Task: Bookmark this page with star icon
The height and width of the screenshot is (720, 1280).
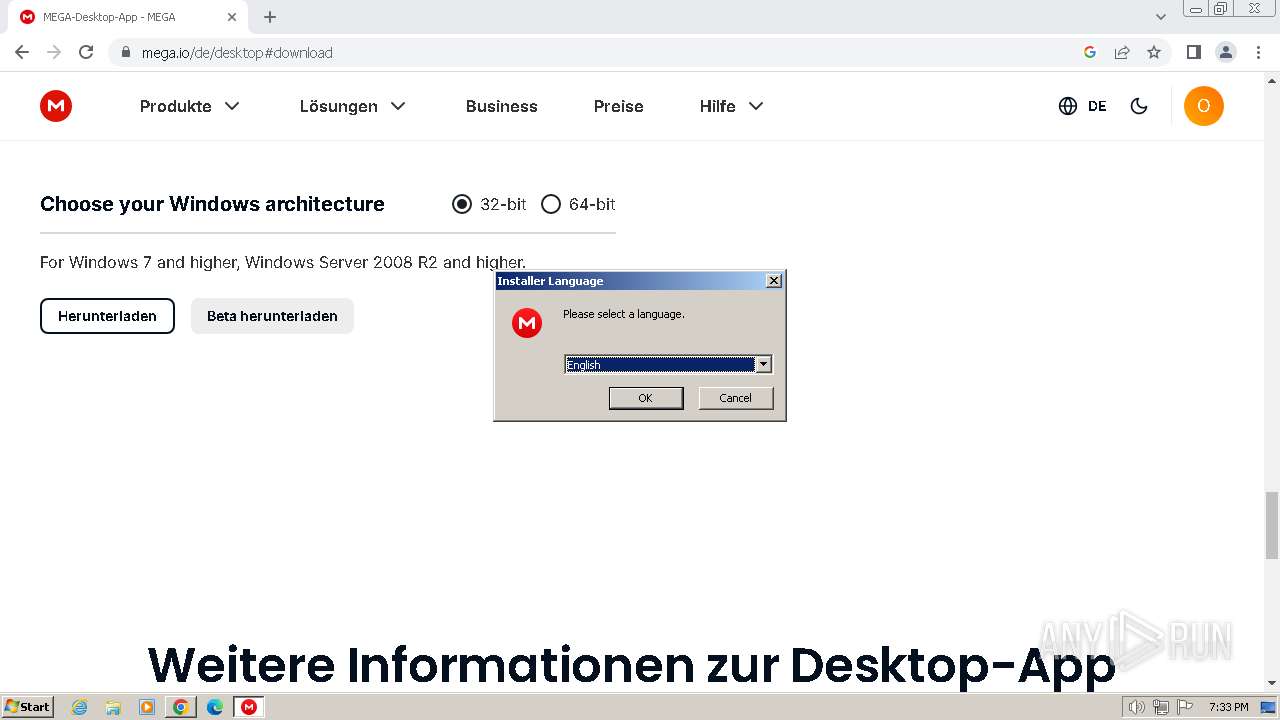Action: coord(1154,52)
